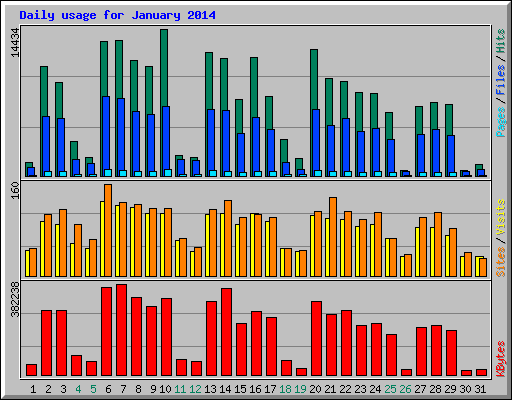Viewport: 512px width, 400px height.
Task: Click the 'Files' legend label
Action: coord(500,80)
